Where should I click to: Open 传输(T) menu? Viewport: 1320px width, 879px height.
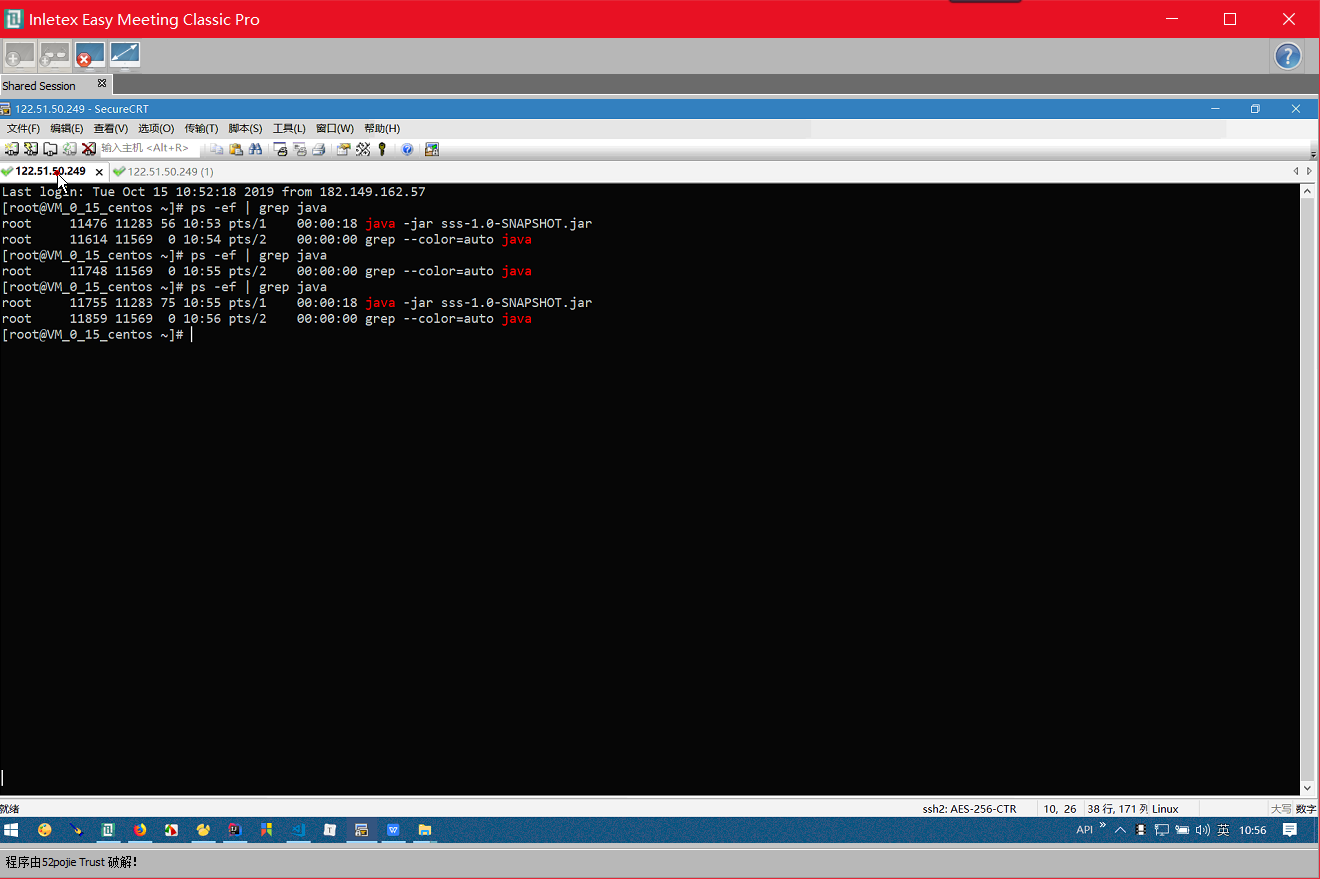coord(201,128)
